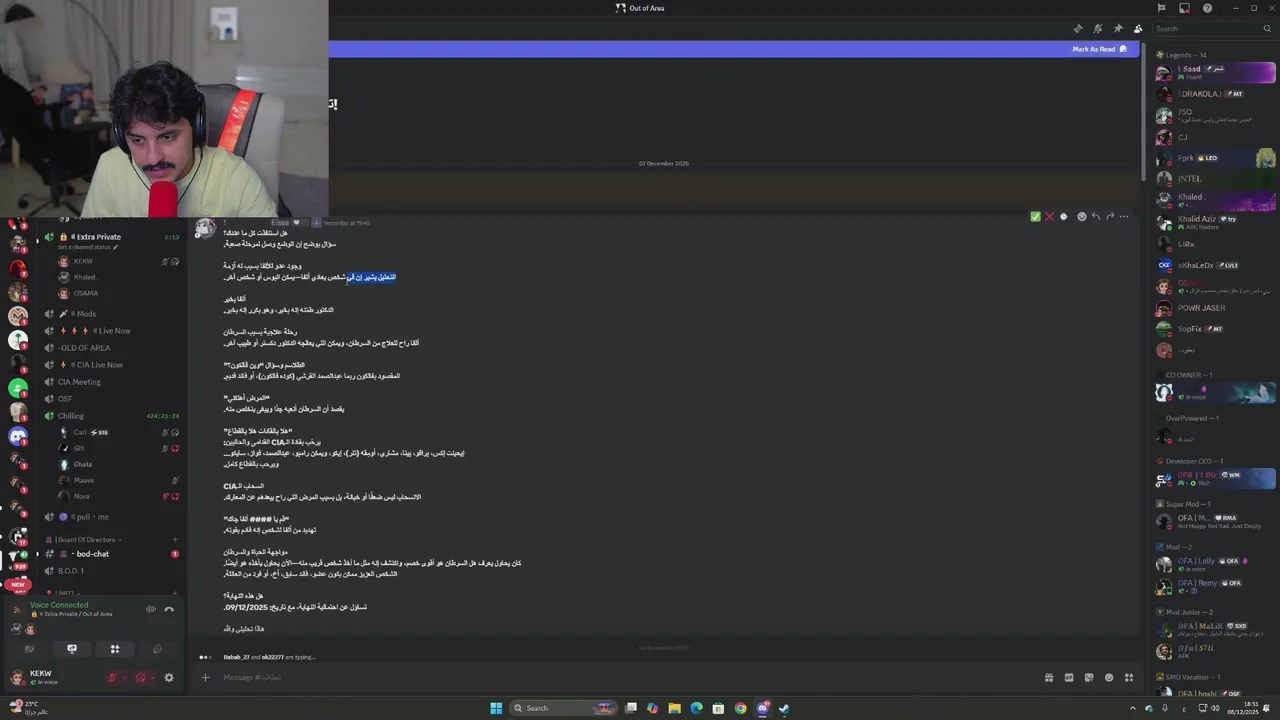Open POWR JASER in member list
The height and width of the screenshot is (720, 1280).
click(x=1215, y=307)
